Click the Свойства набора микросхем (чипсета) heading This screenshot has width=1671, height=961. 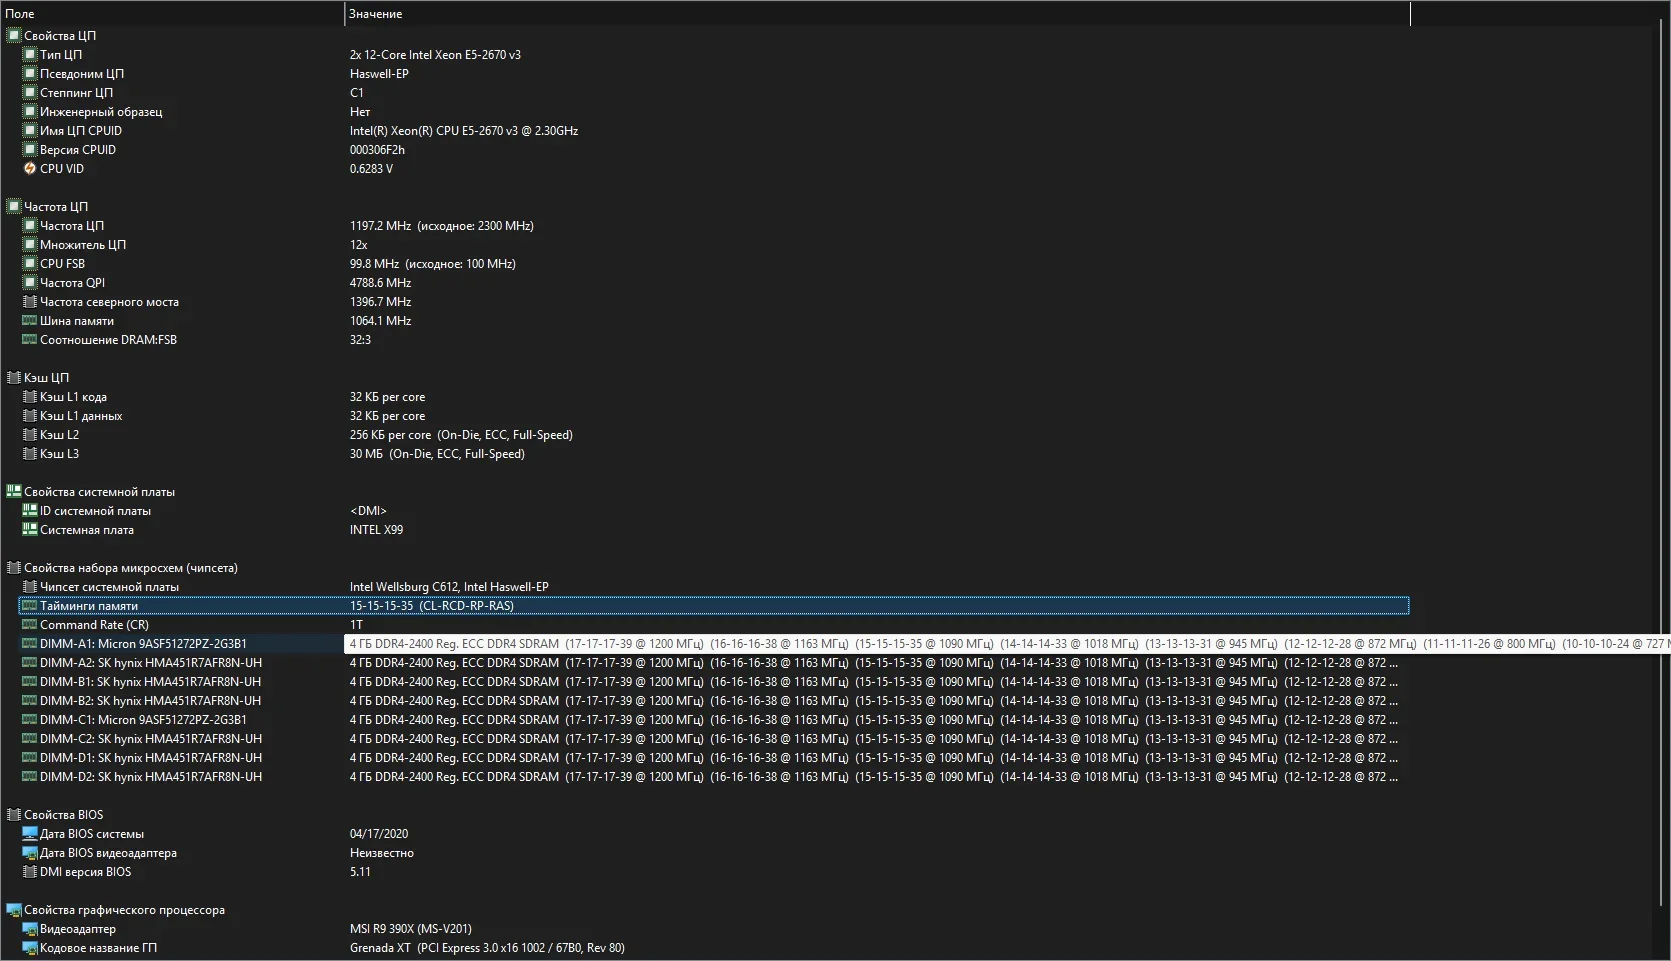[131, 568]
